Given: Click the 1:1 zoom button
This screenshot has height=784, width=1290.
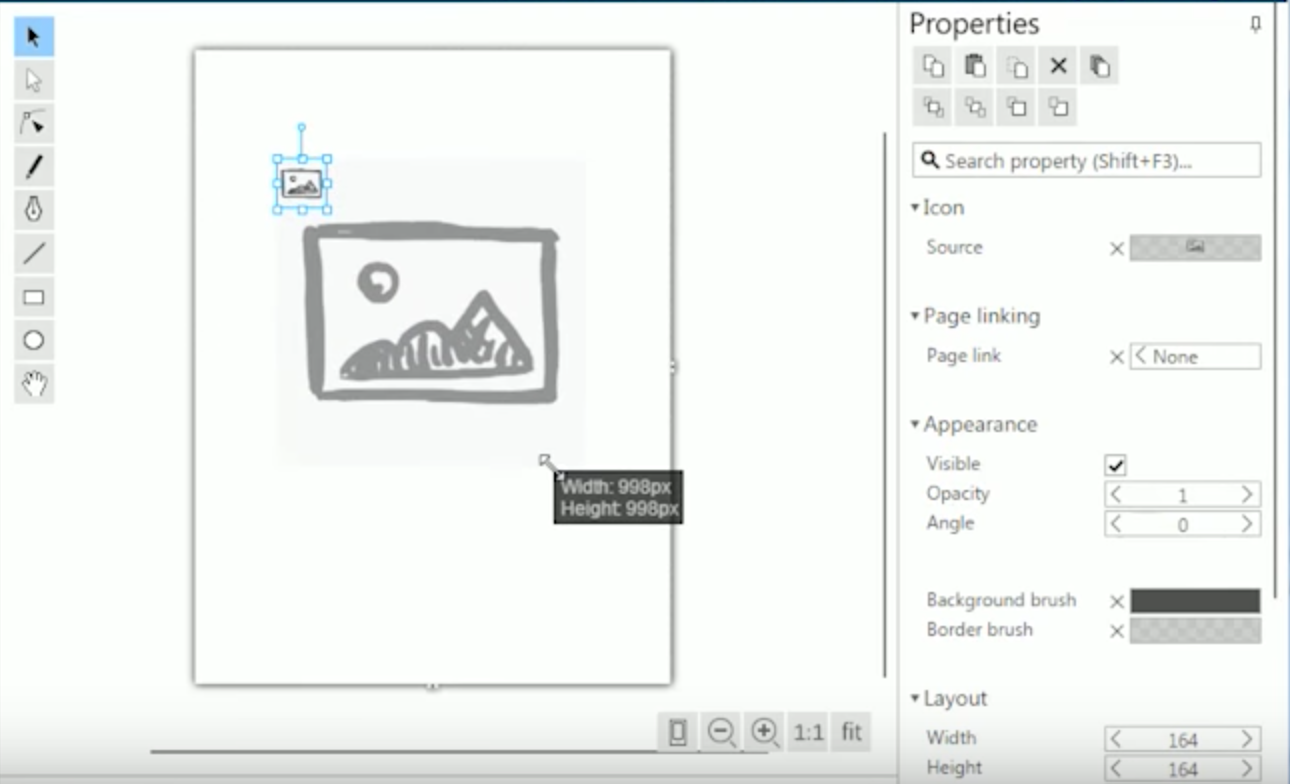Looking at the screenshot, I should click(806, 732).
